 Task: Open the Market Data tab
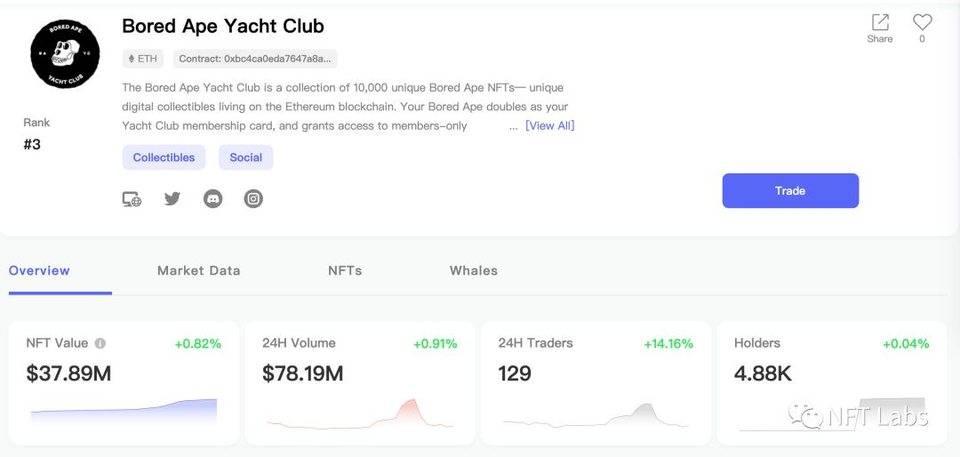[198, 271]
